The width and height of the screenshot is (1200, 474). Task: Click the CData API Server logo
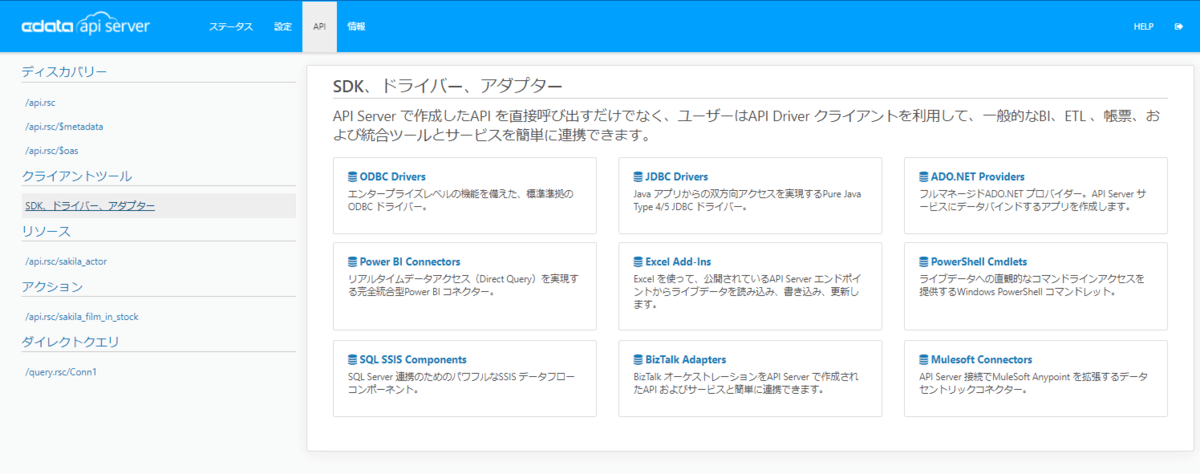[x=86, y=26]
